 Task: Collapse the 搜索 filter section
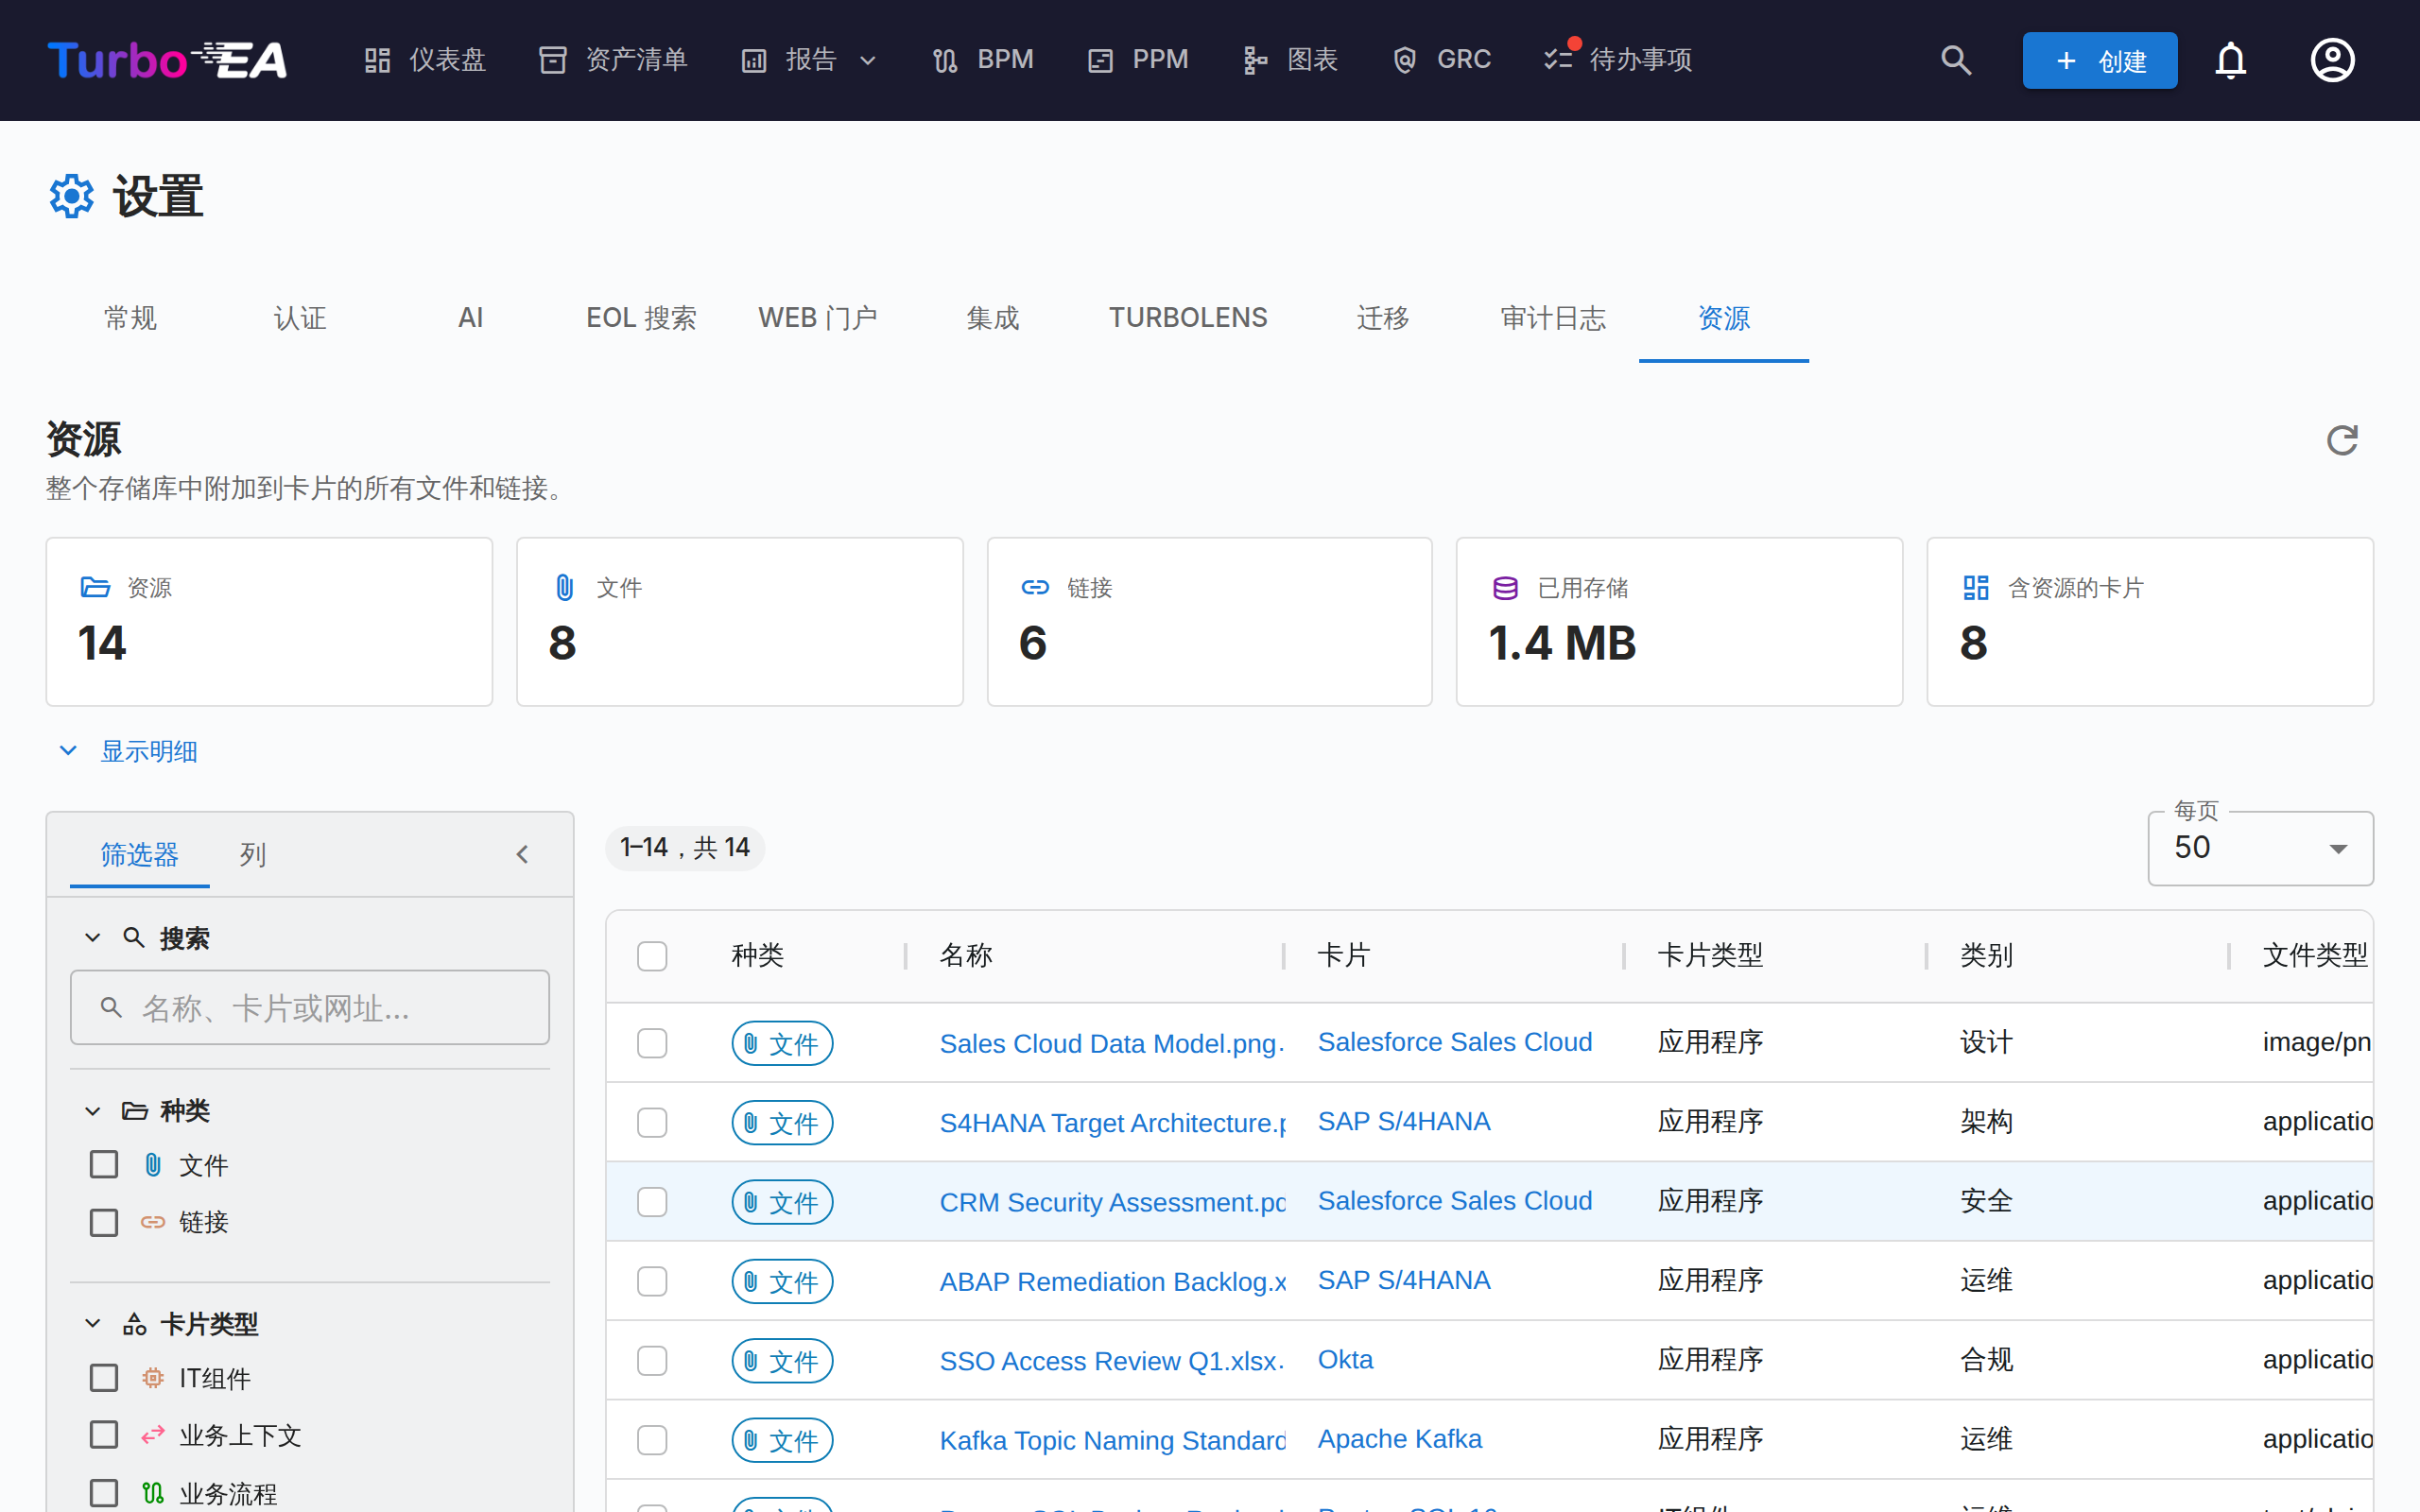[92, 937]
